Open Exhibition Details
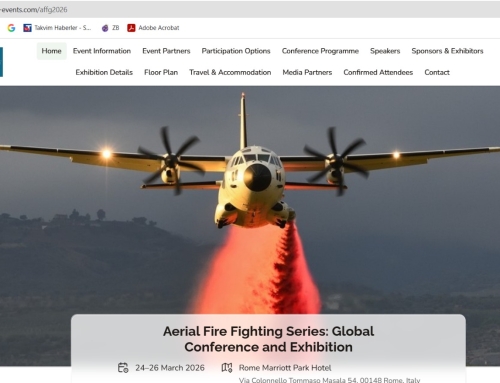The width and height of the screenshot is (500, 383). coord(104,72)
